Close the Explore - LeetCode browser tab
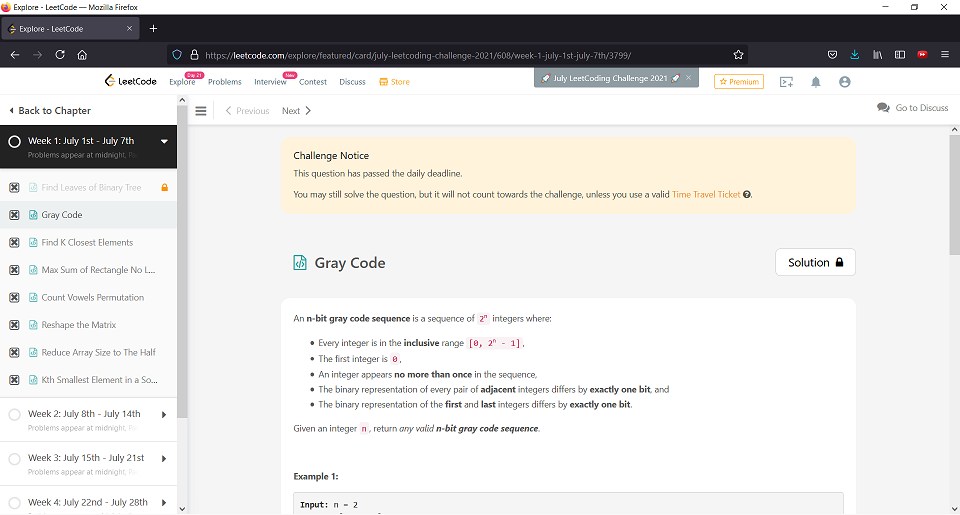Image resolution: width=960 pixels, height=515 pixels. [129, 29]
